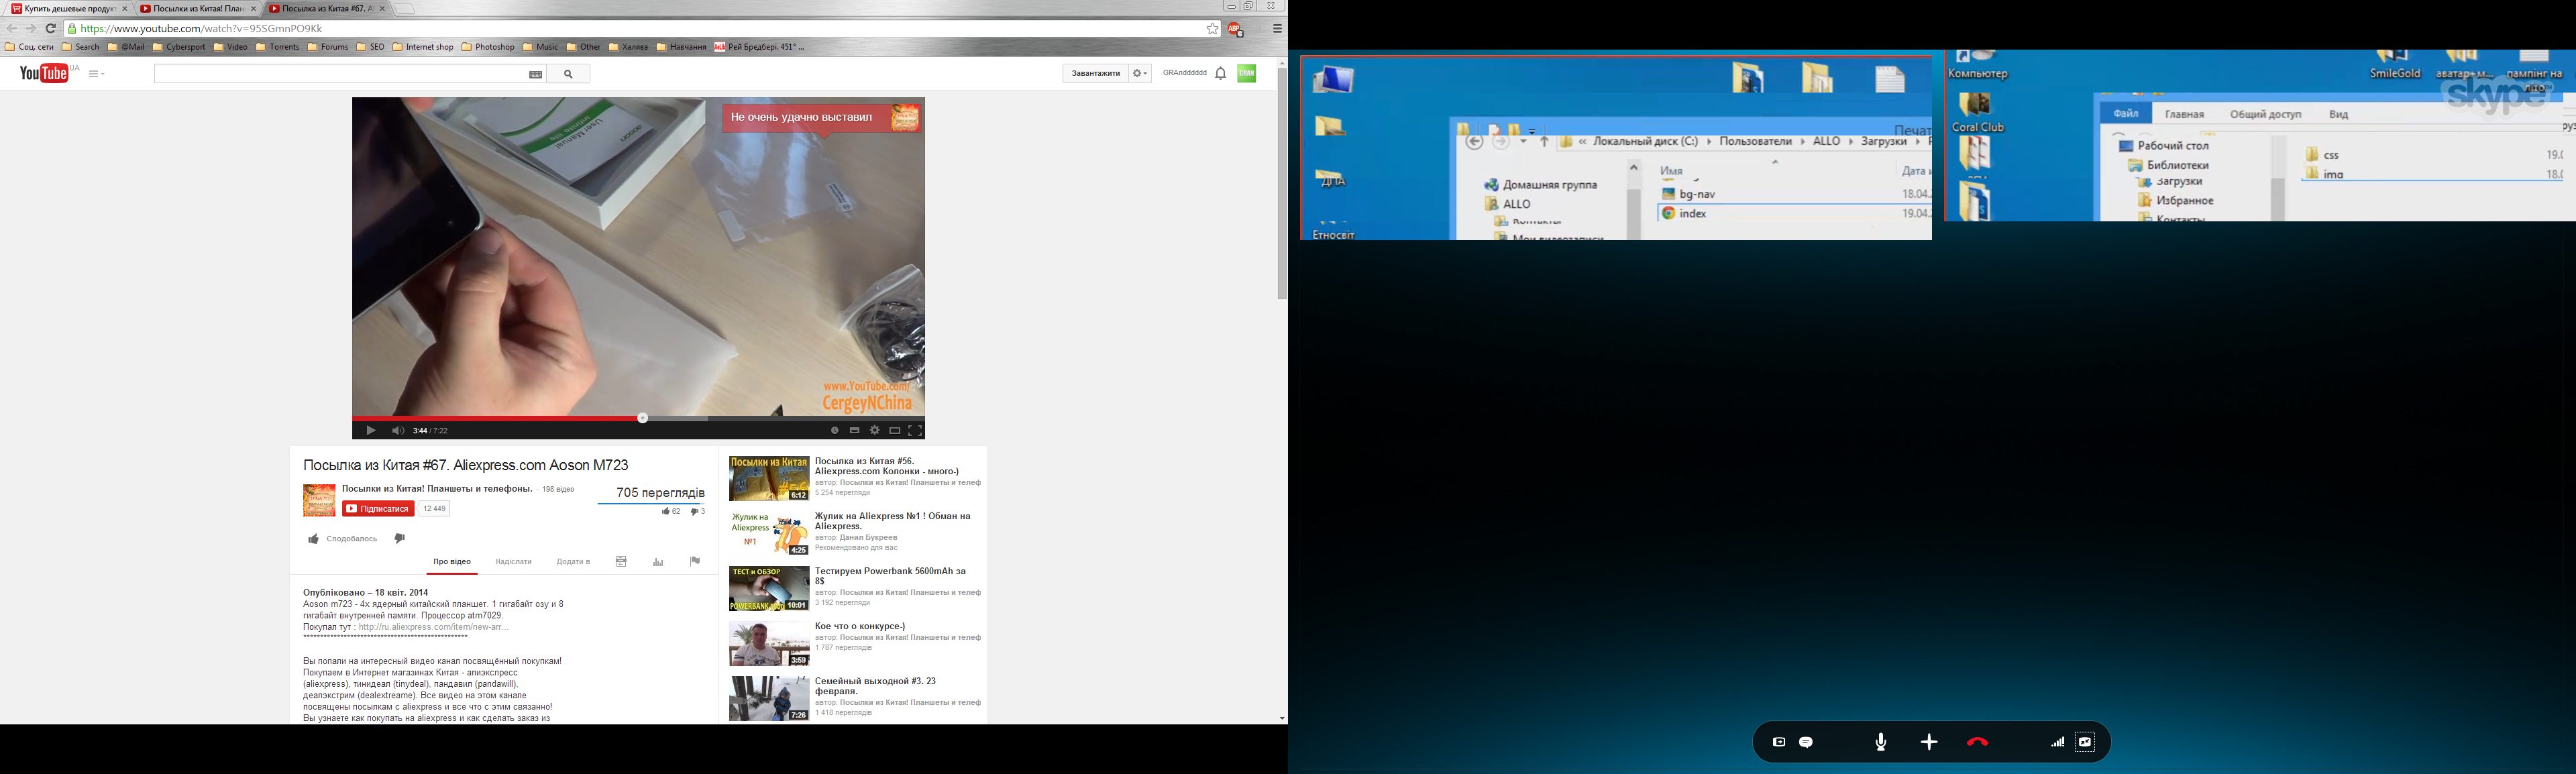Go back in Chrome

pos(12,28)
